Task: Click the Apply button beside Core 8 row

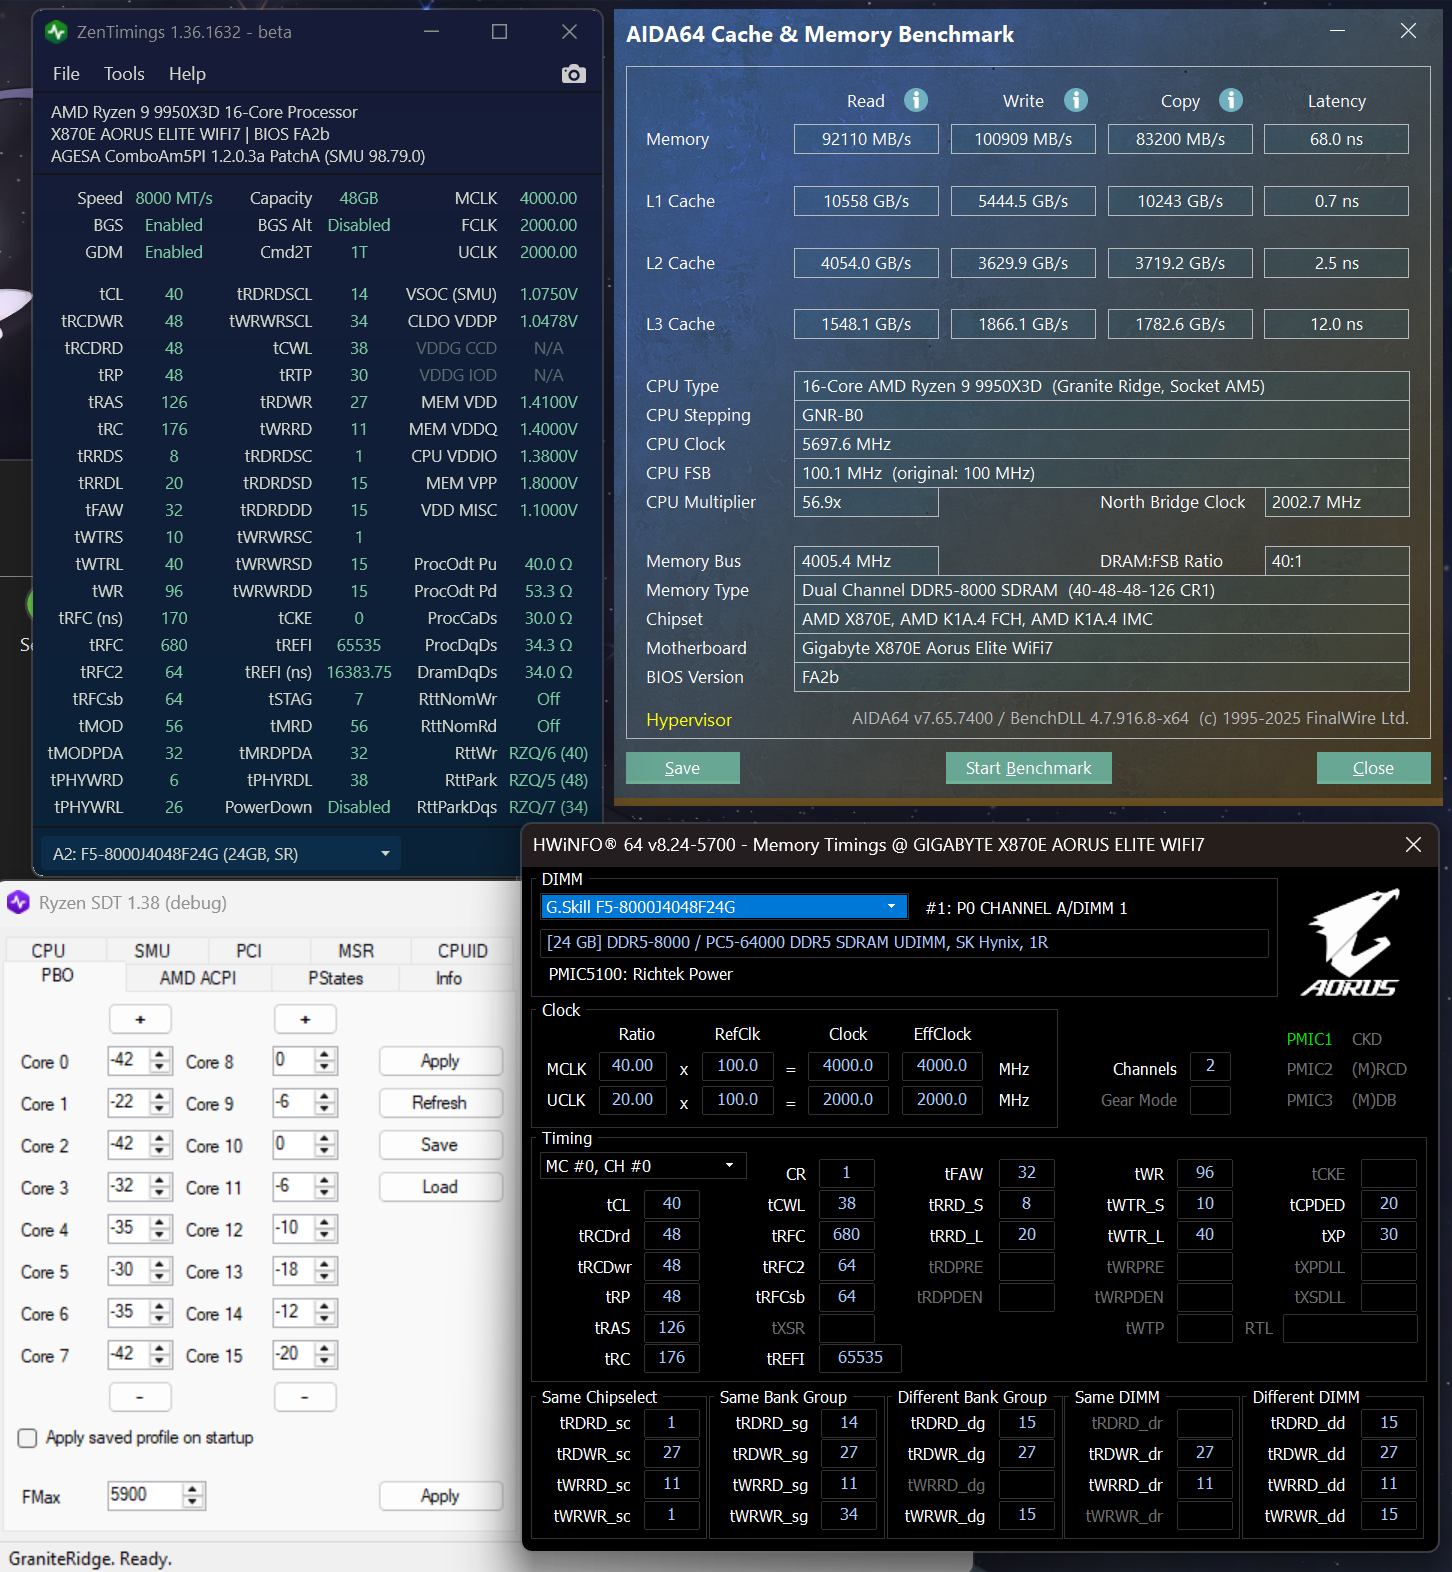Action: pyautogui.click(x=440, y=1061)
